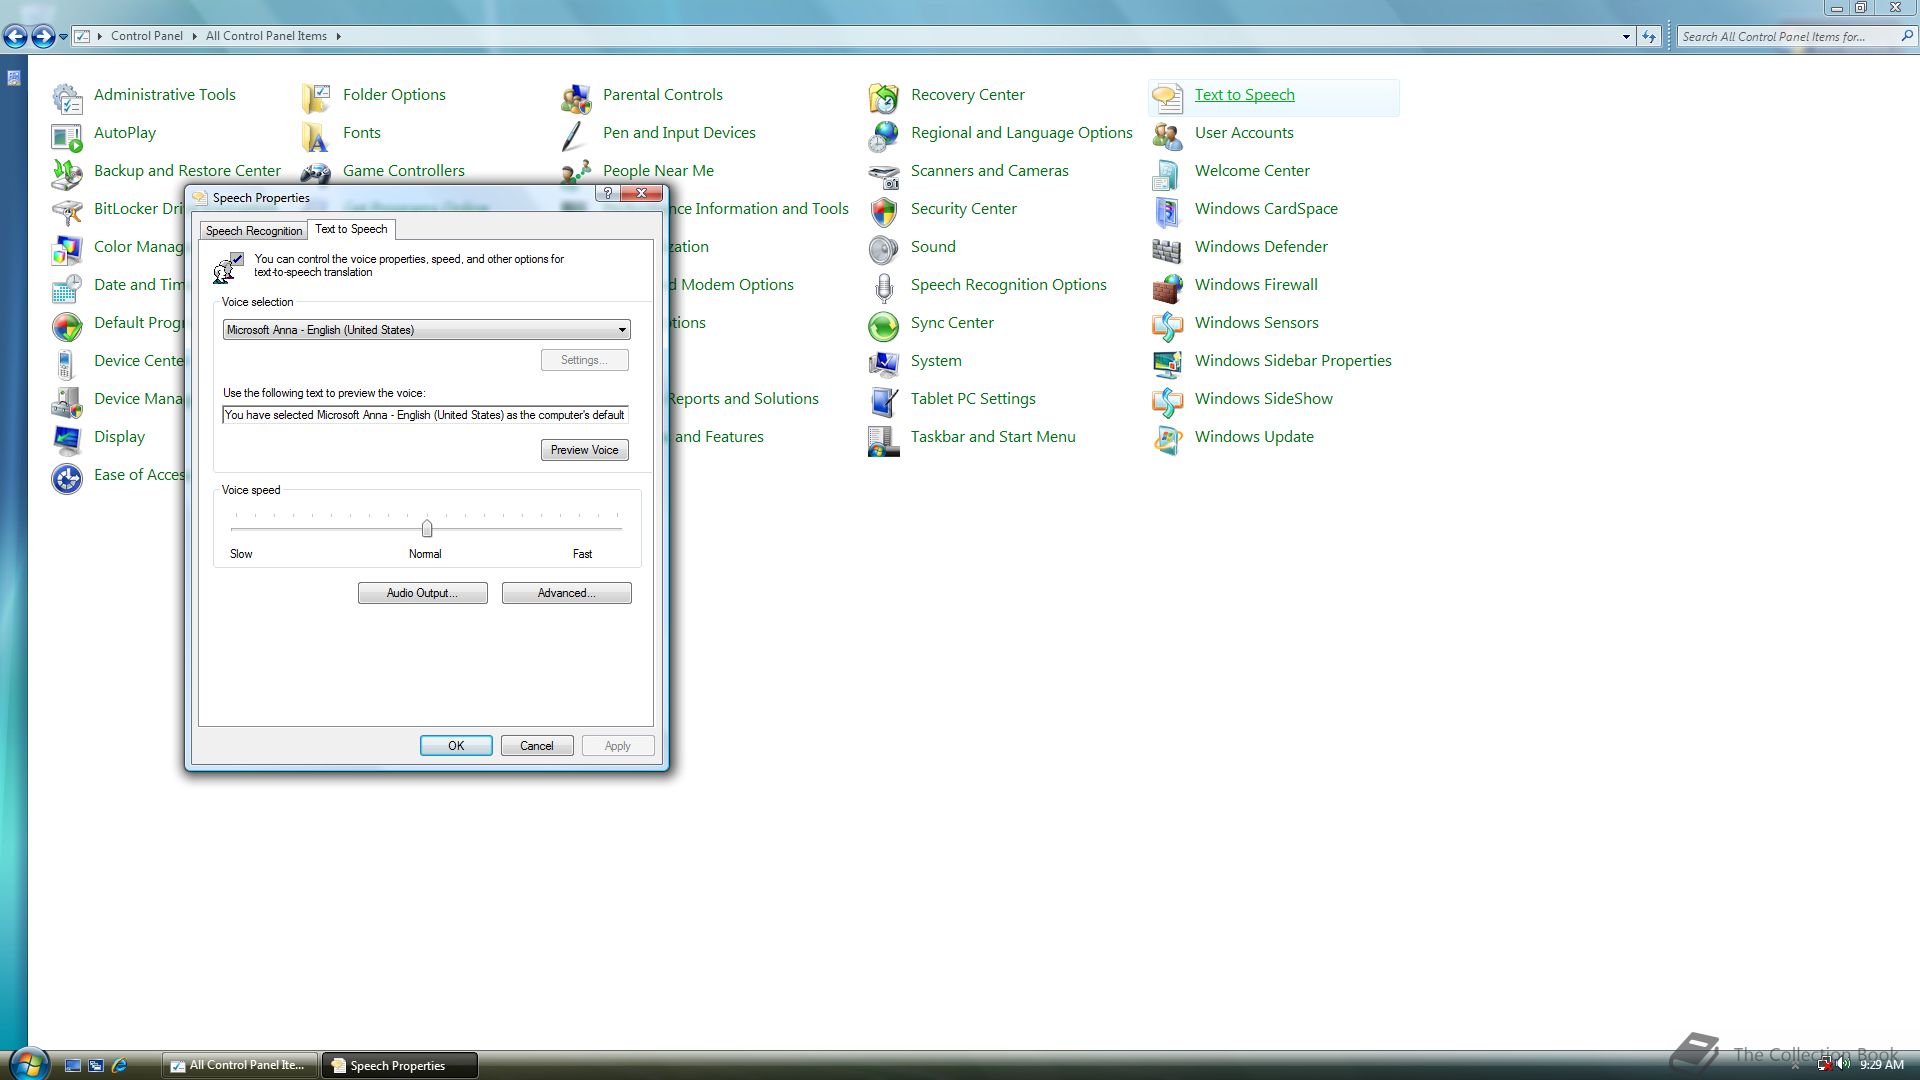The width and height of the screenshot is (1920, 1080).
Task: Open the Administrative Tools icon
Action: (67, 97)
